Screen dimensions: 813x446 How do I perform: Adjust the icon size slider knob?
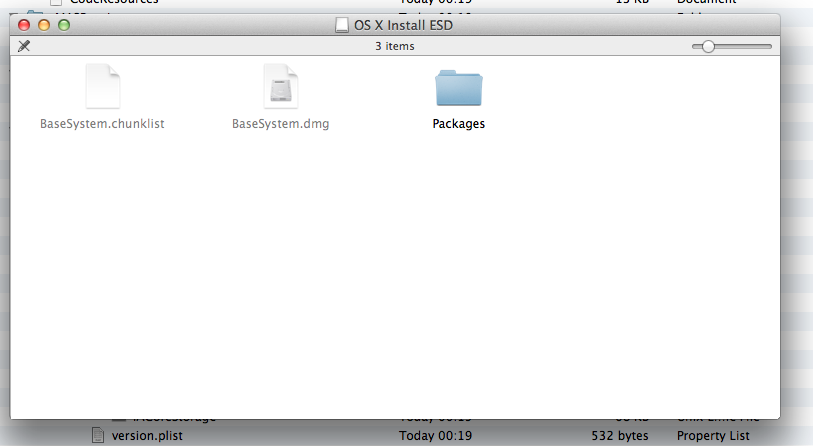pos(708,47)
